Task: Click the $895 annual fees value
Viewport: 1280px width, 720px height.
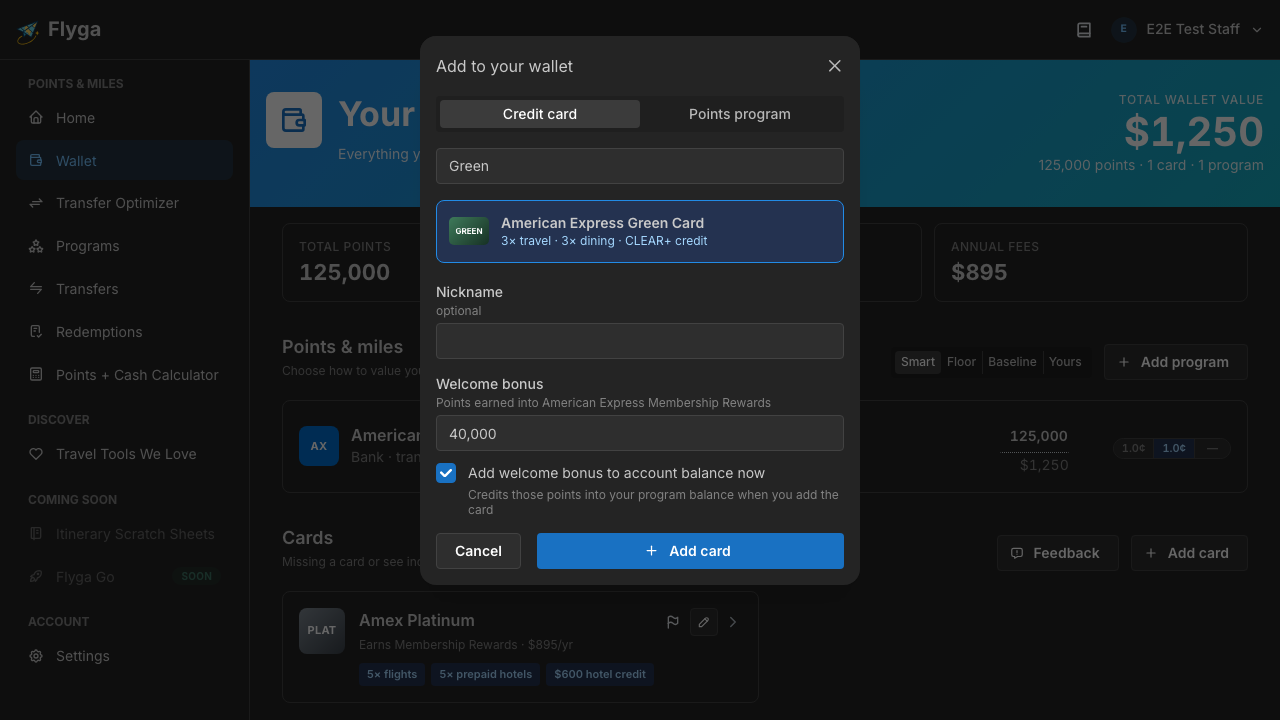Action: click(x=979, y=272)
